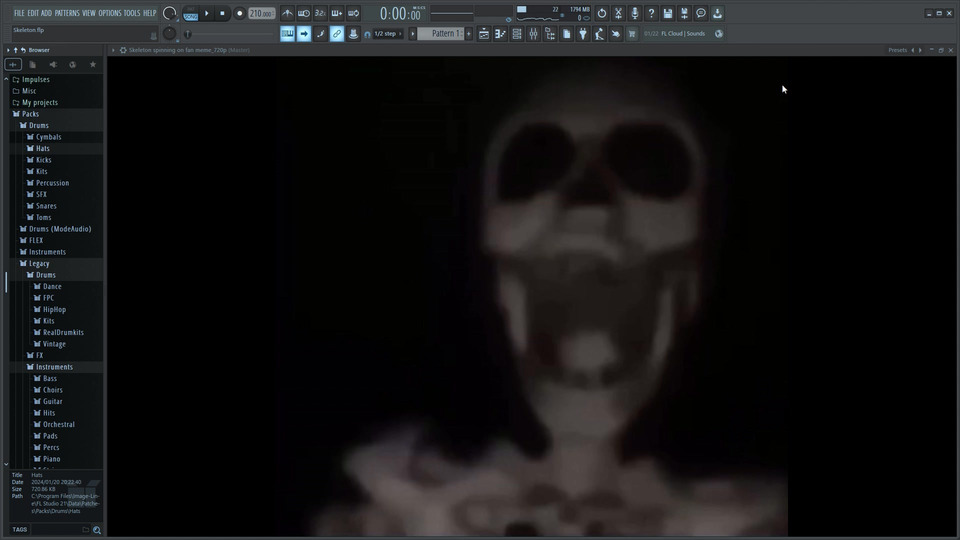Toggle the link/multilink controllers button

click(337, 34)
